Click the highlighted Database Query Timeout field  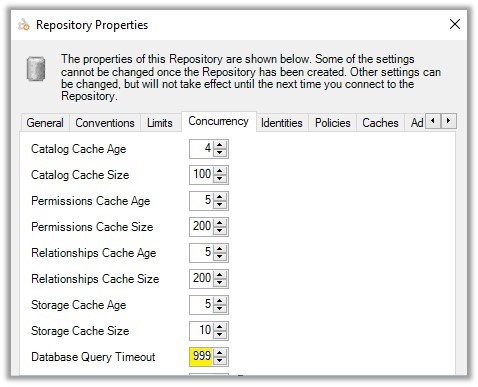click(202, 357)
